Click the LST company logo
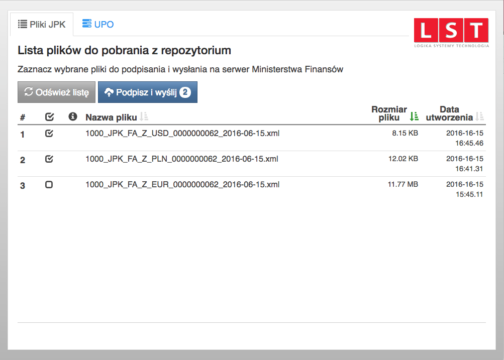This screenshot has width=504, height=360. click(451, 32)
